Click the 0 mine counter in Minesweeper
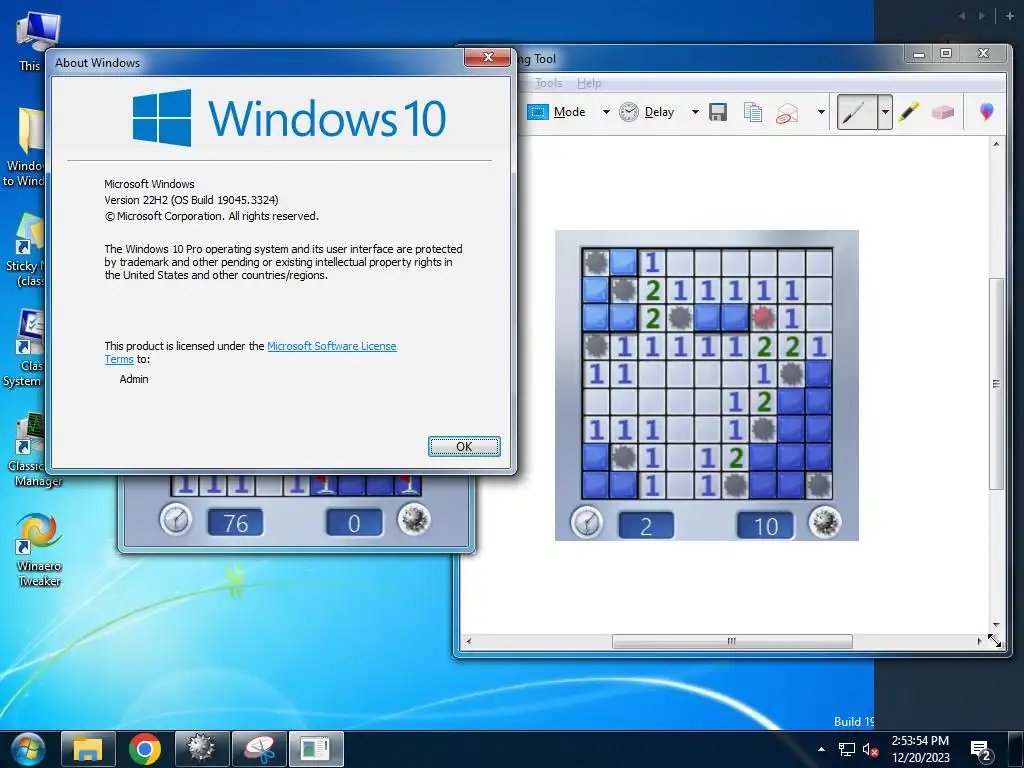This screenshot has height=768, width=1024. click(354, 523)
